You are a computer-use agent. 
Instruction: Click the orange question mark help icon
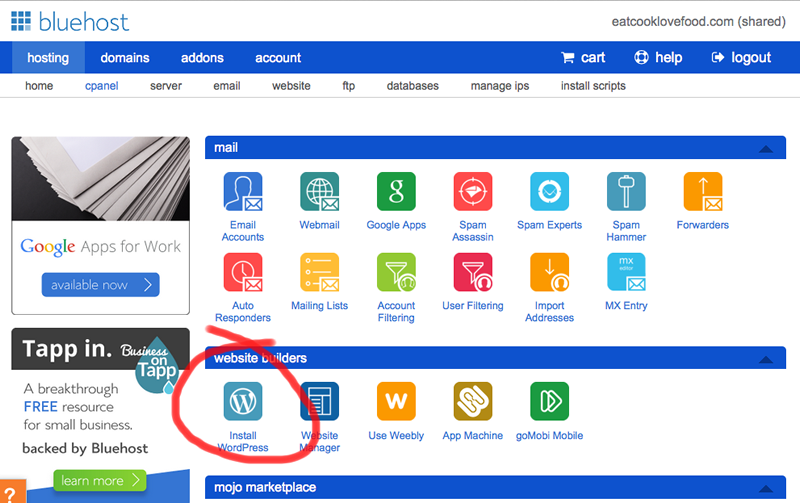pos(11,492)
